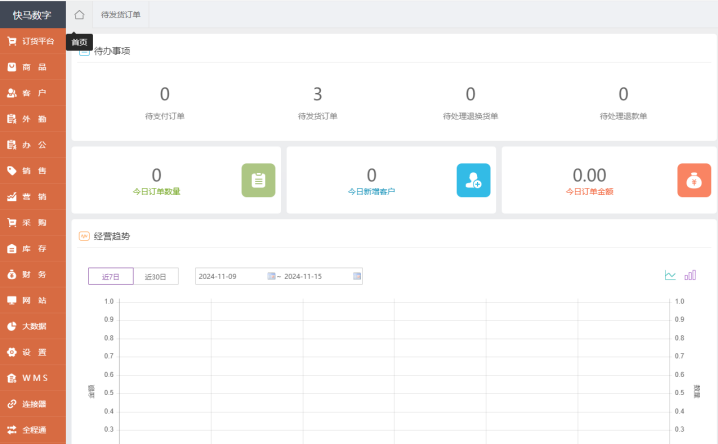718x444 pixels.
Task: Open the 设置 sidebar menu
Action: tap(33, 352)
